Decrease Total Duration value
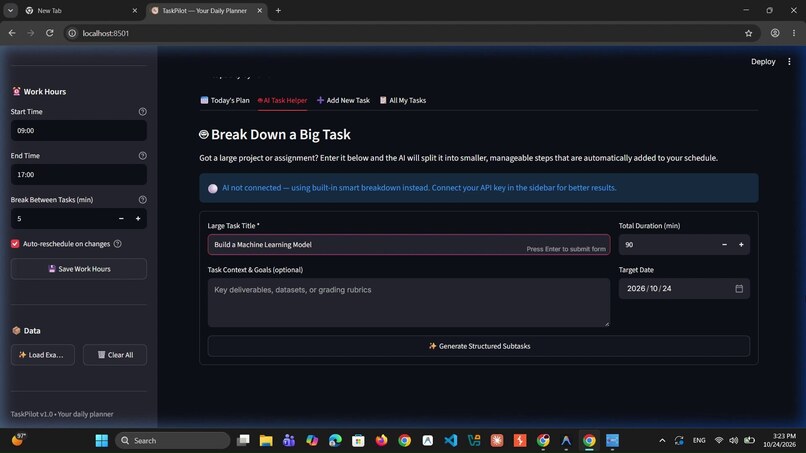The width and height of the screenshot is (806, 453). (x=724, y=245)
